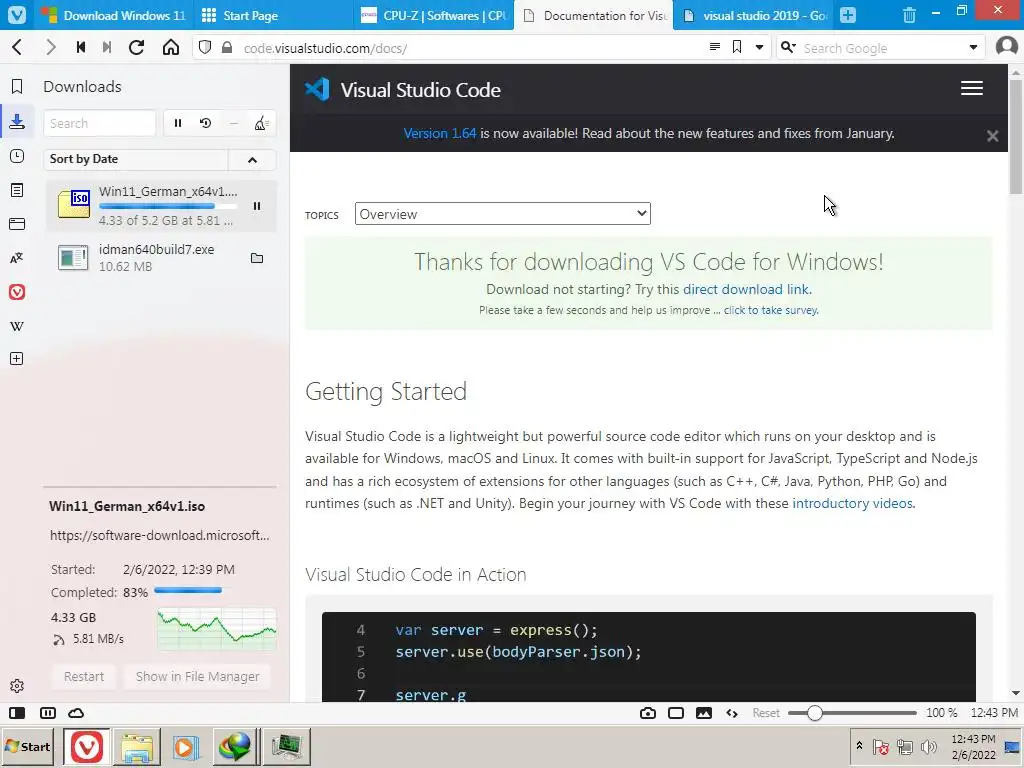
Task: Toggle the sort order arrow
Action: (252, 159)
